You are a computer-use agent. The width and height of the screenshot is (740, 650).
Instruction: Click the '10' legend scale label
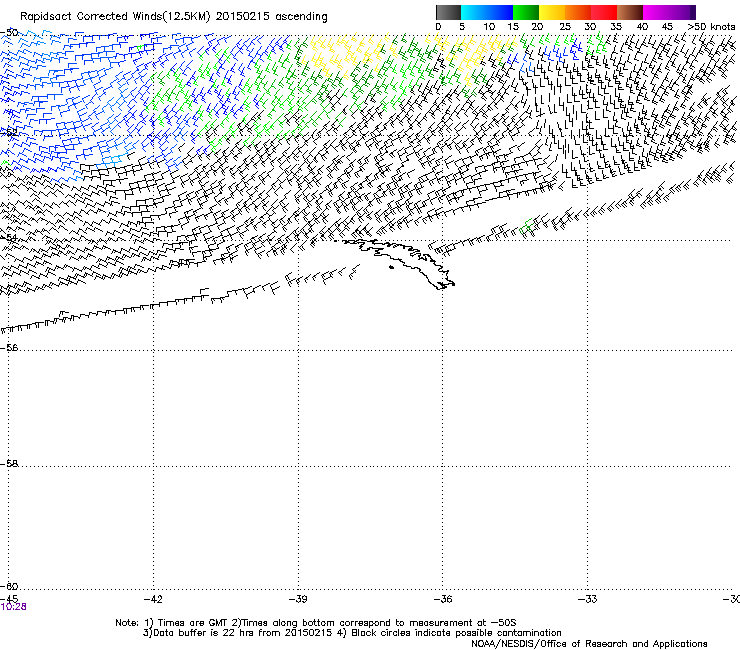coord(489,27)
